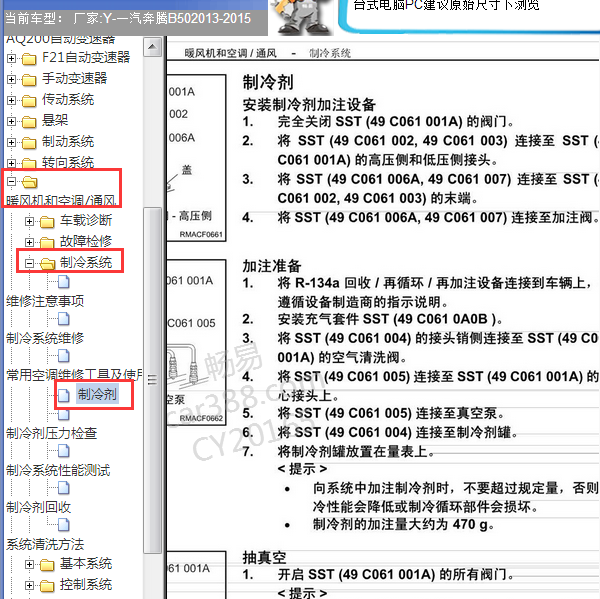
Task: Click breadcrumb 暖风机和空调 / 通风
Action: [230, 53]
